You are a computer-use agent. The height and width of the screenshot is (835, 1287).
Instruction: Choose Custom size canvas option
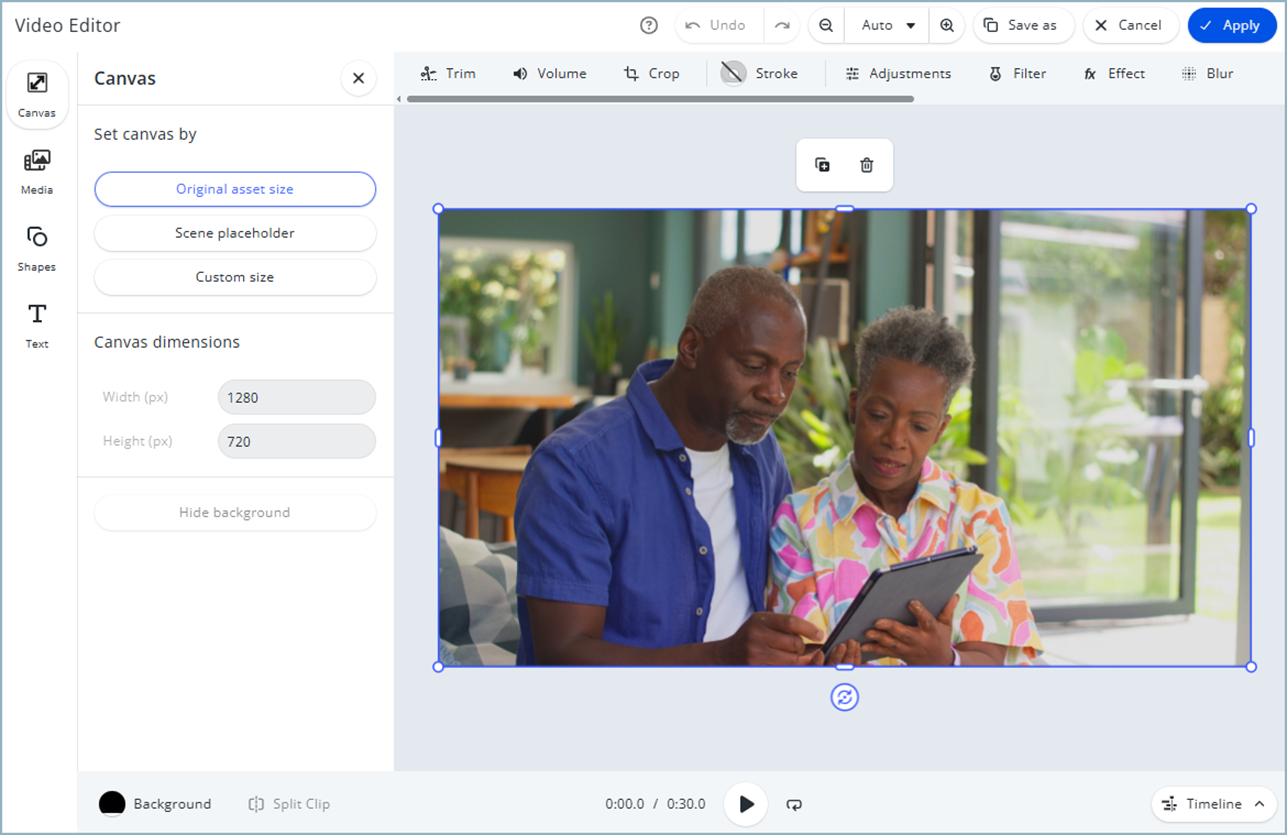point(235,277)
